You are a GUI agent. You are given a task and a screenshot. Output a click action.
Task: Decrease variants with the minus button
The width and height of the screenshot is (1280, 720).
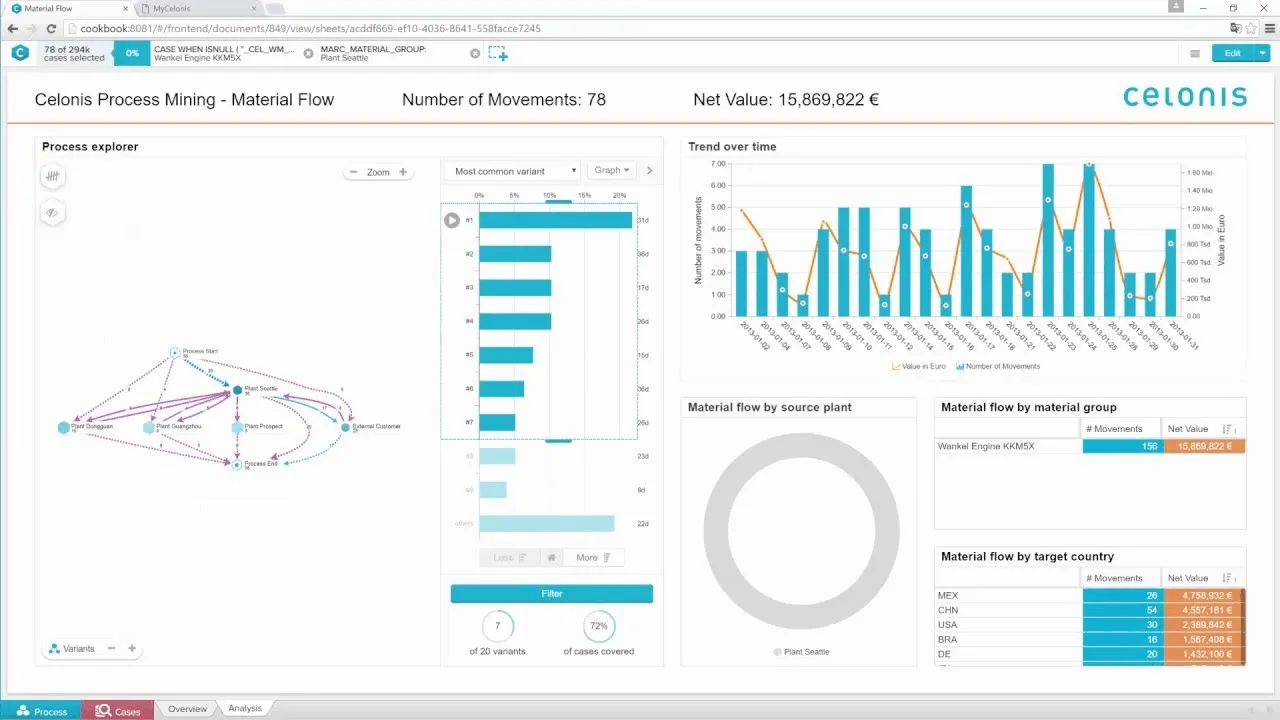pyautogui.click(x=111, y=648)
